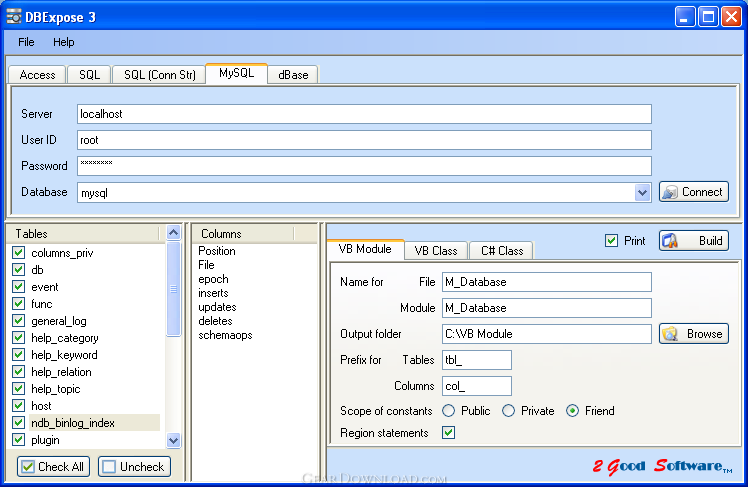Select the updates column entry
The image size is (748, 487).
tap(217, 307)
